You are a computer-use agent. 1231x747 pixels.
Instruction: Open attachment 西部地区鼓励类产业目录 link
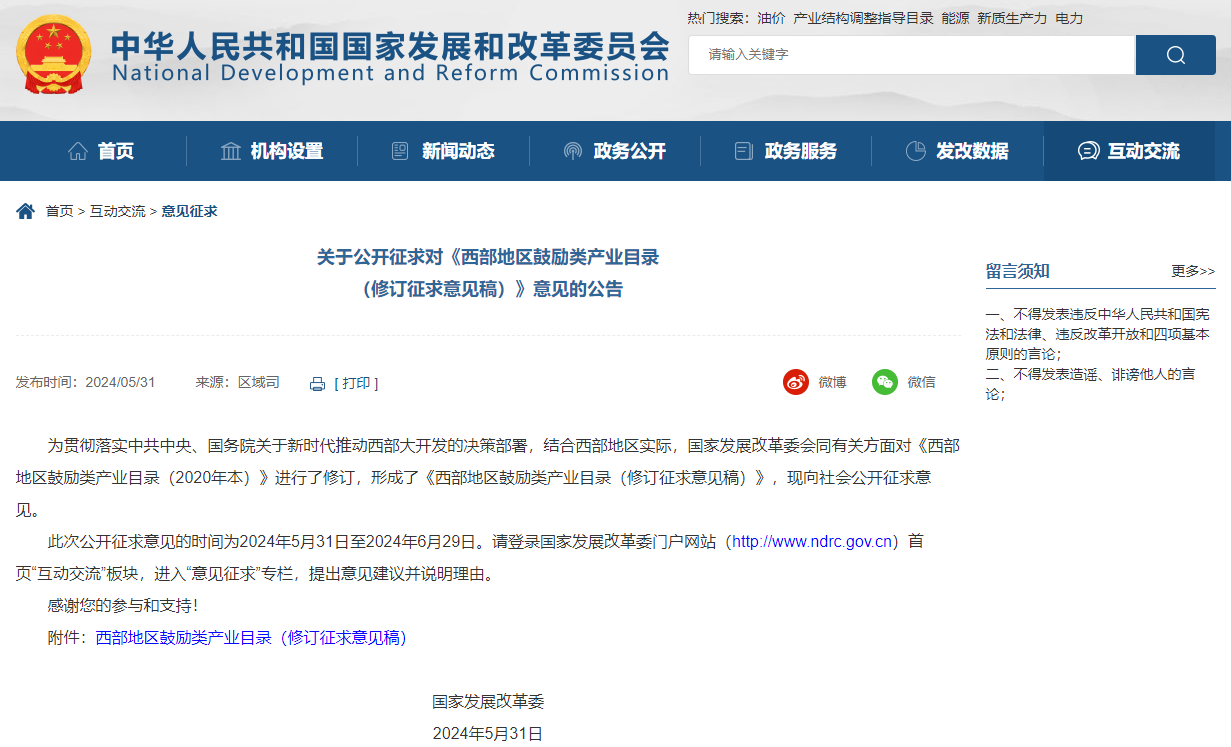coord(251,638)
